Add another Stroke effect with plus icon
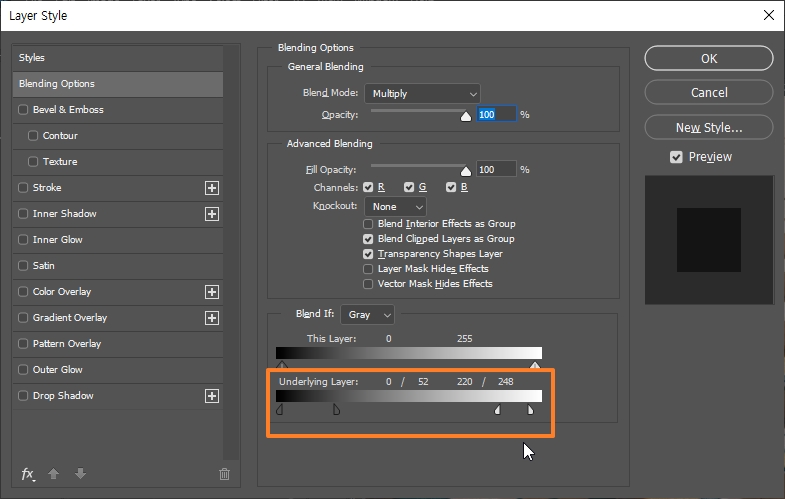Viewport: 785px width, 499px height. coord(212,188)
